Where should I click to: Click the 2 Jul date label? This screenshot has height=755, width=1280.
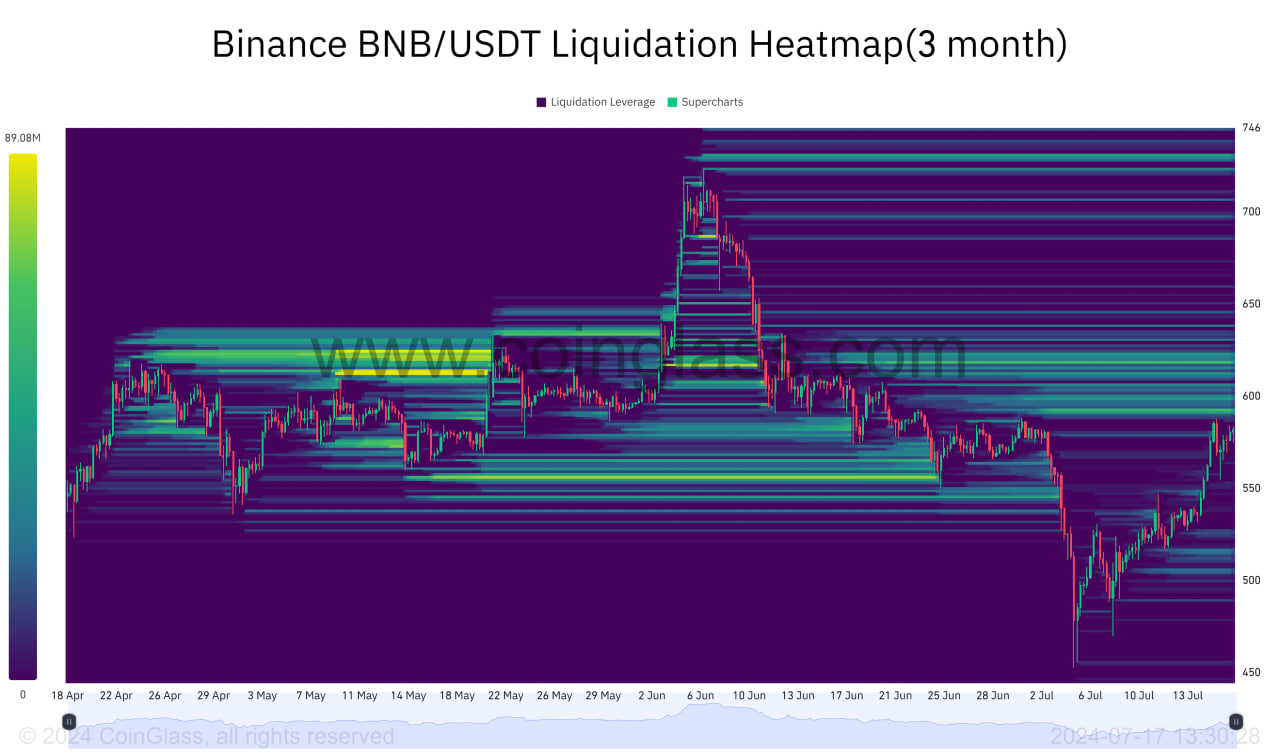tap(1041, 695)
